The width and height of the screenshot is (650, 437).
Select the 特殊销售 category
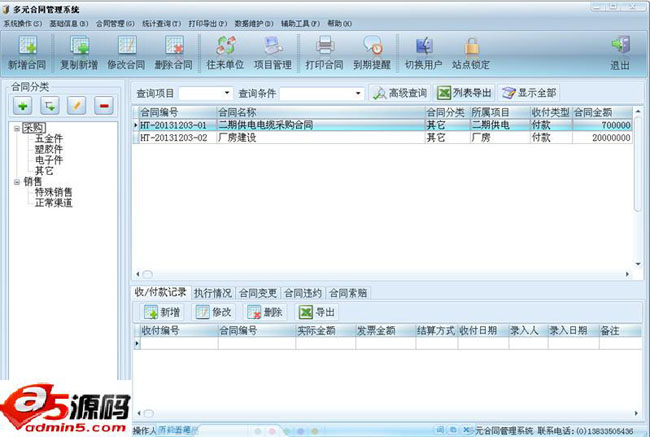point(53,192)
